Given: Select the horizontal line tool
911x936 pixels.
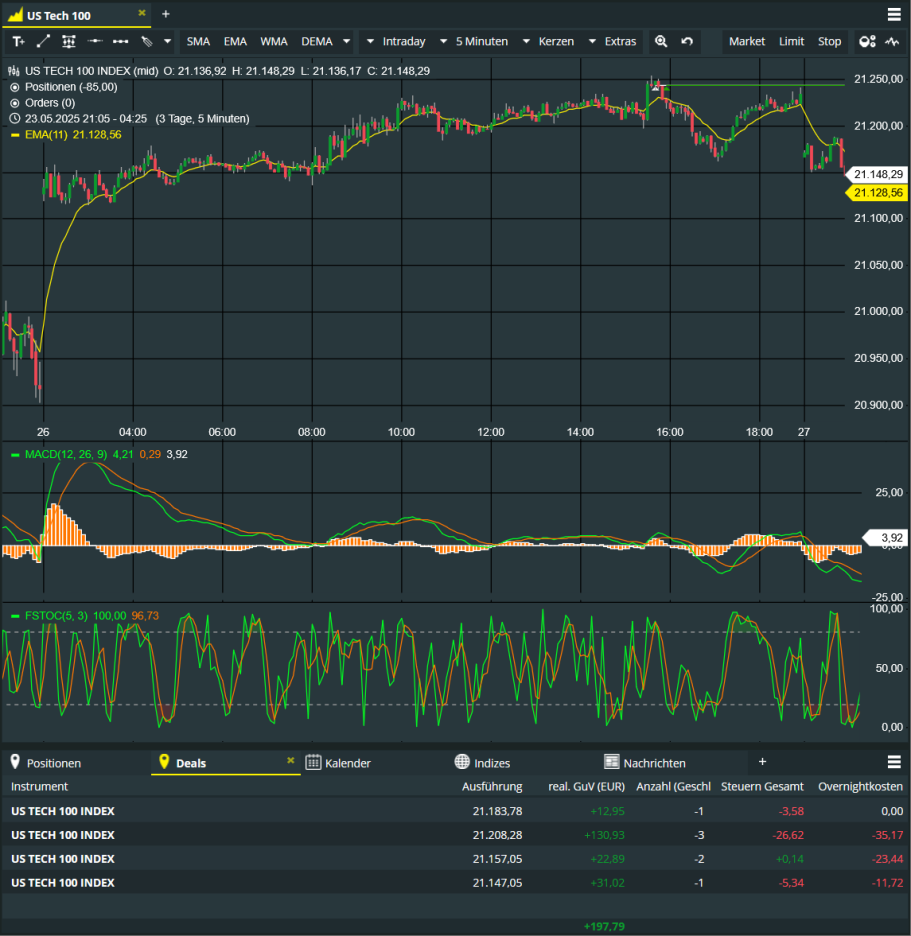Looking at the screenshot, I should click(94, 41).
